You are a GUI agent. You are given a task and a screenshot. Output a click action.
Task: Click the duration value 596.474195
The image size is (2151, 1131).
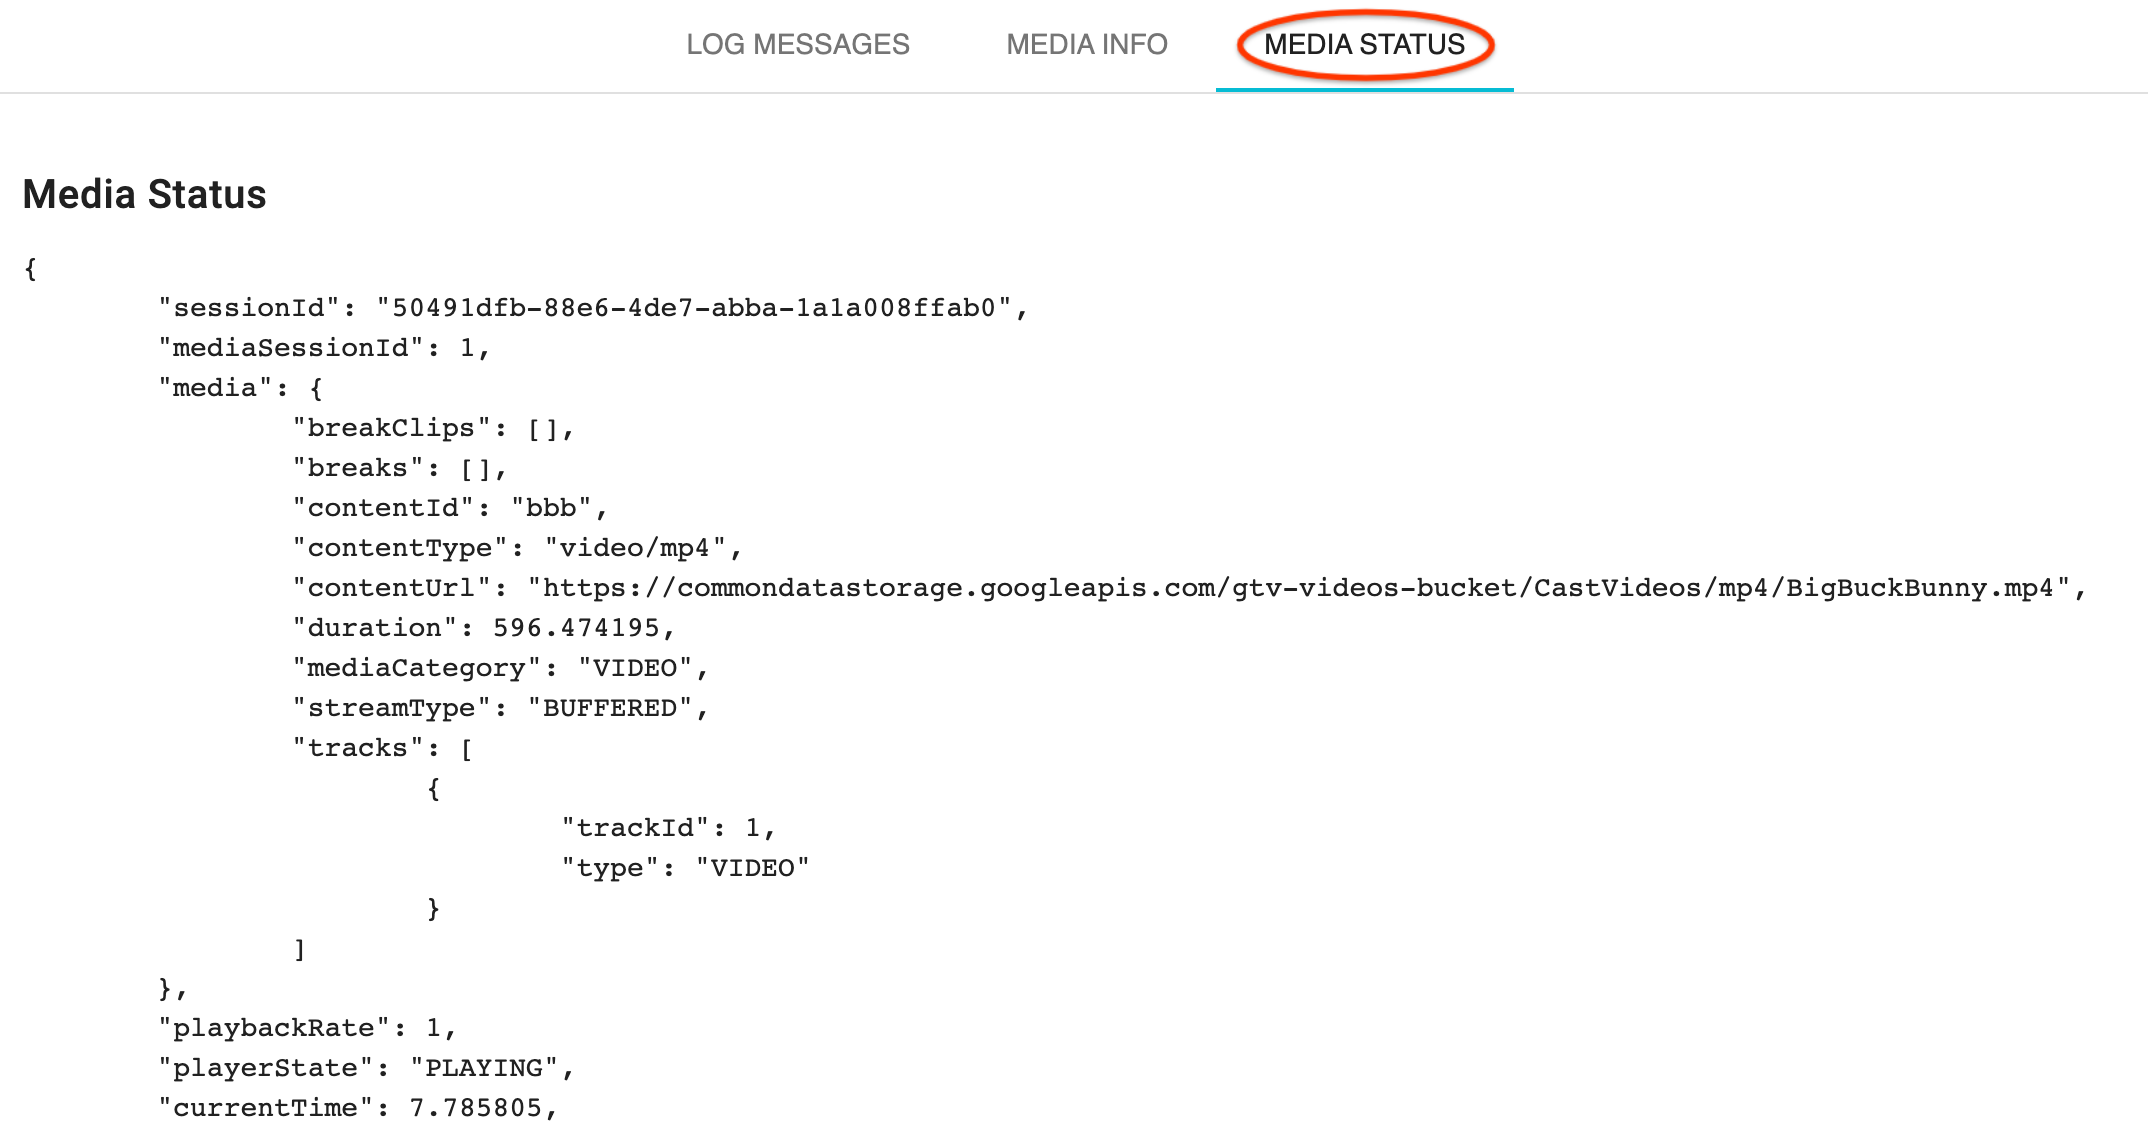coord(576,628)
